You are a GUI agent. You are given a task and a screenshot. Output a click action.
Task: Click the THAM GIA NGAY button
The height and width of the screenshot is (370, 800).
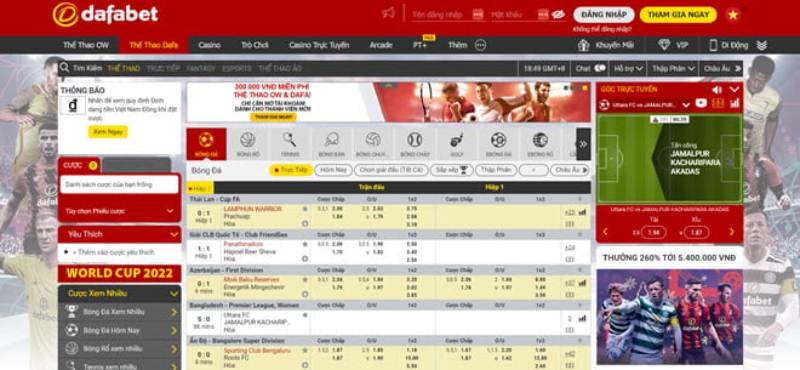(x=678, y=15)
